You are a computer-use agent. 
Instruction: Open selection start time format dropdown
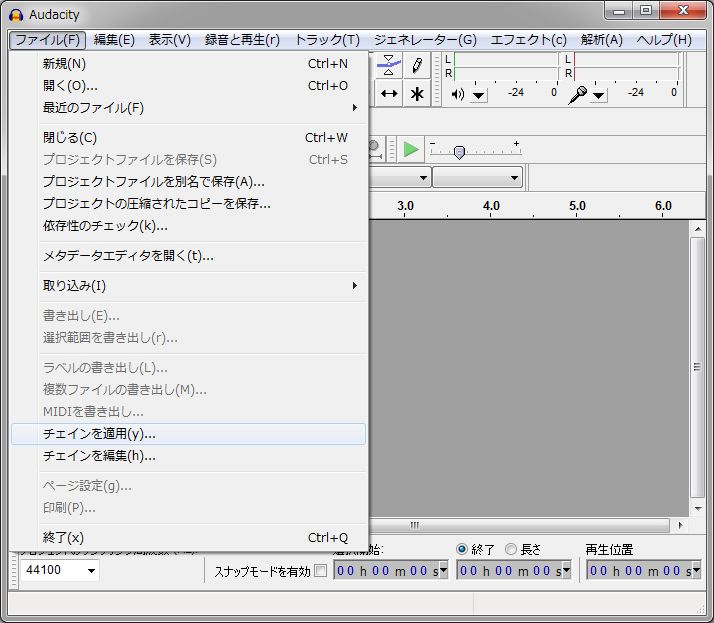pos(444,569)
